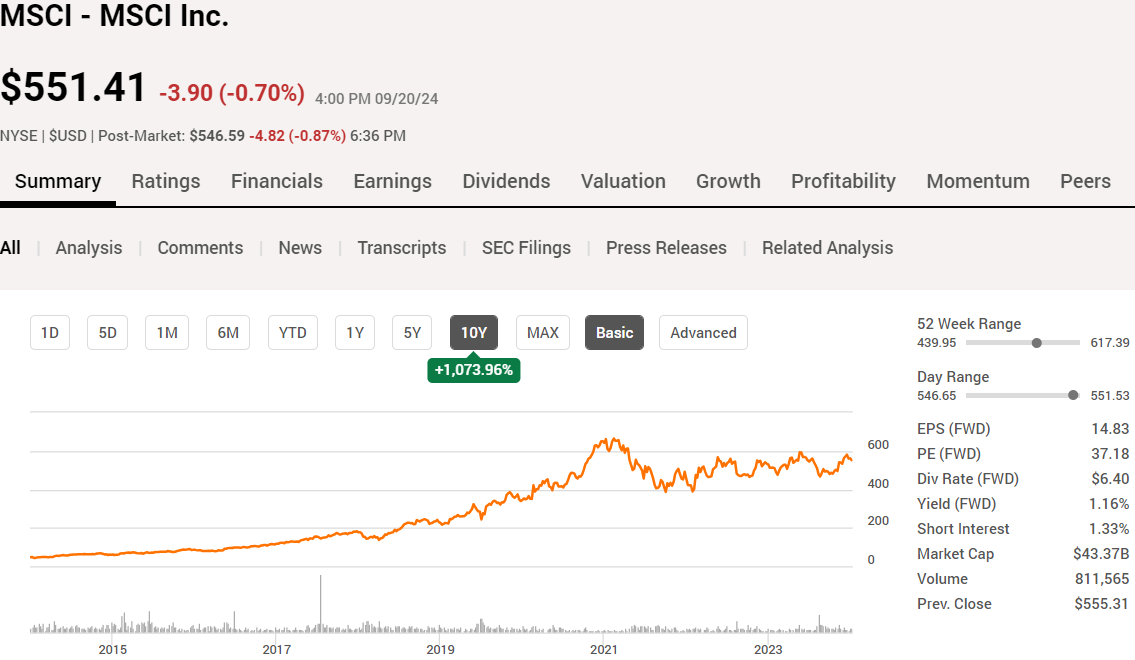The height and width of the screenshot is (660, 1135).
Task: Open Related Analysis
Action: tap(827, 248)
